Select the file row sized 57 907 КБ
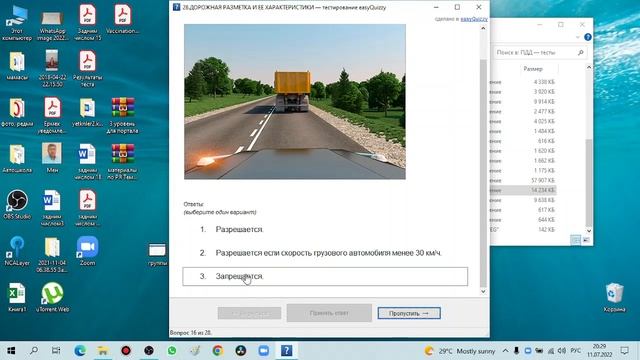 click(x=523, y=180)
